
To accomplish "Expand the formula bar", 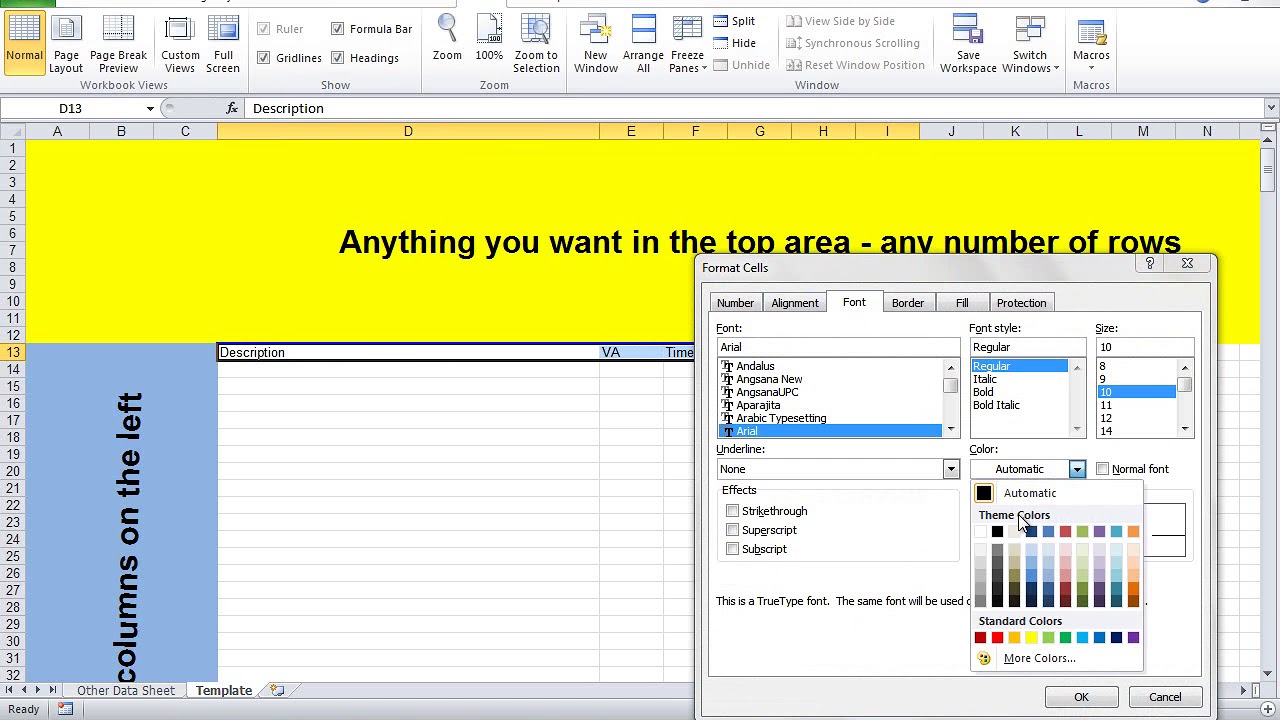I will [1271, 108].
